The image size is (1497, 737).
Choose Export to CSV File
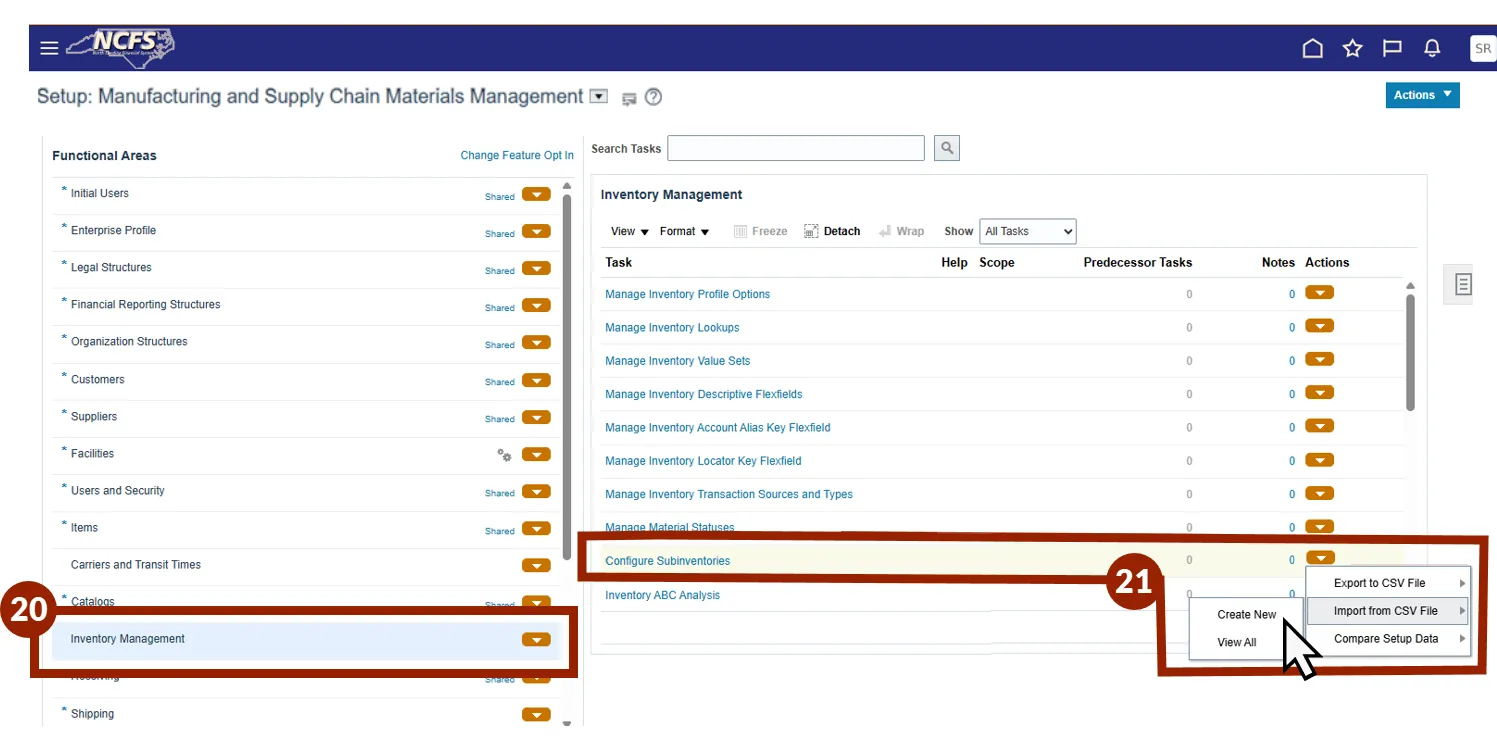1388,583
